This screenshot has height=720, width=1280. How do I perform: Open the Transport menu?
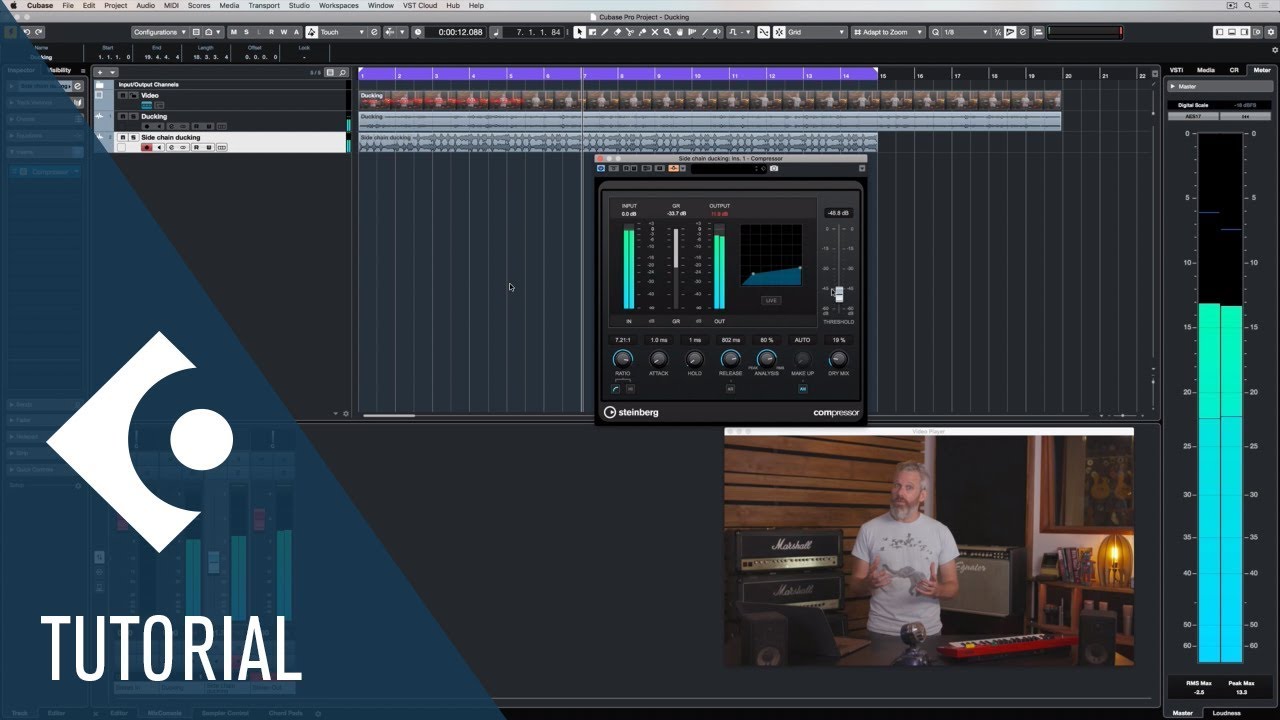coord(264,5)
